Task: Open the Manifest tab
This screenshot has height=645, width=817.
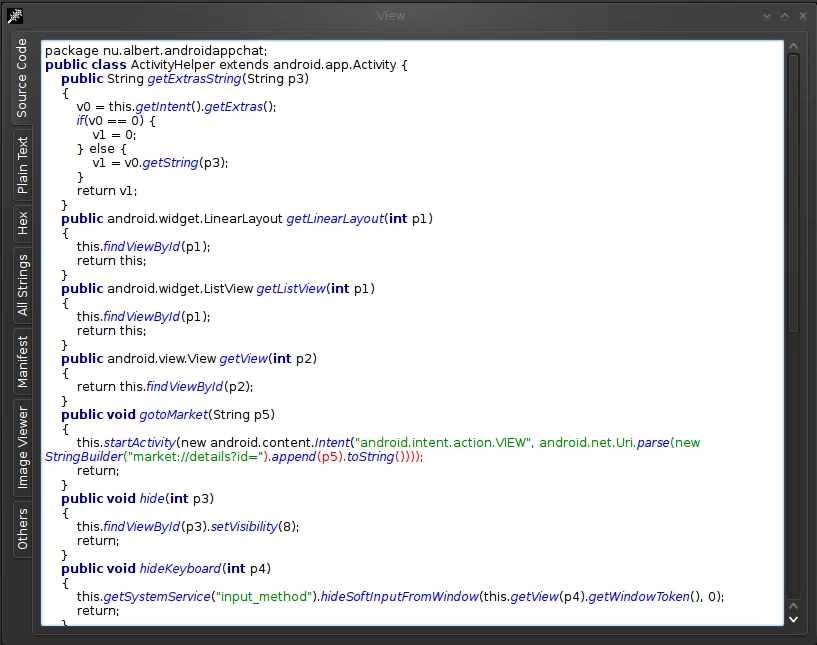Action: [x=21, y=362]
